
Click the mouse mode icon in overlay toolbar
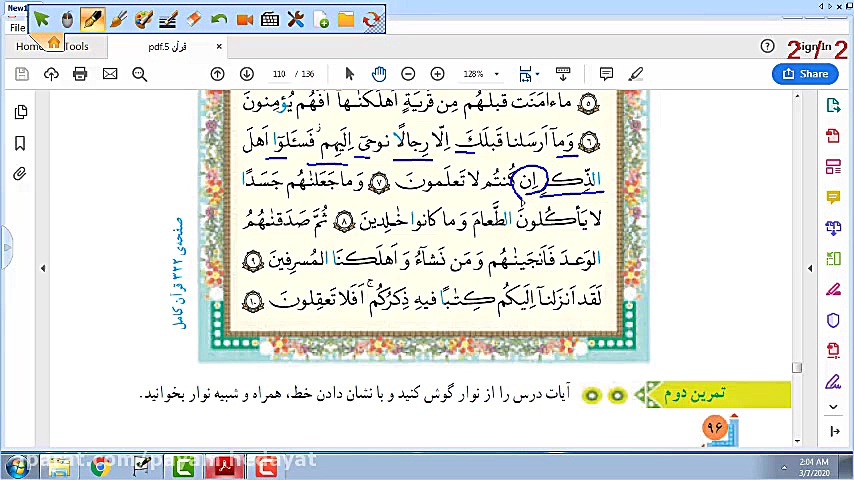67,20
